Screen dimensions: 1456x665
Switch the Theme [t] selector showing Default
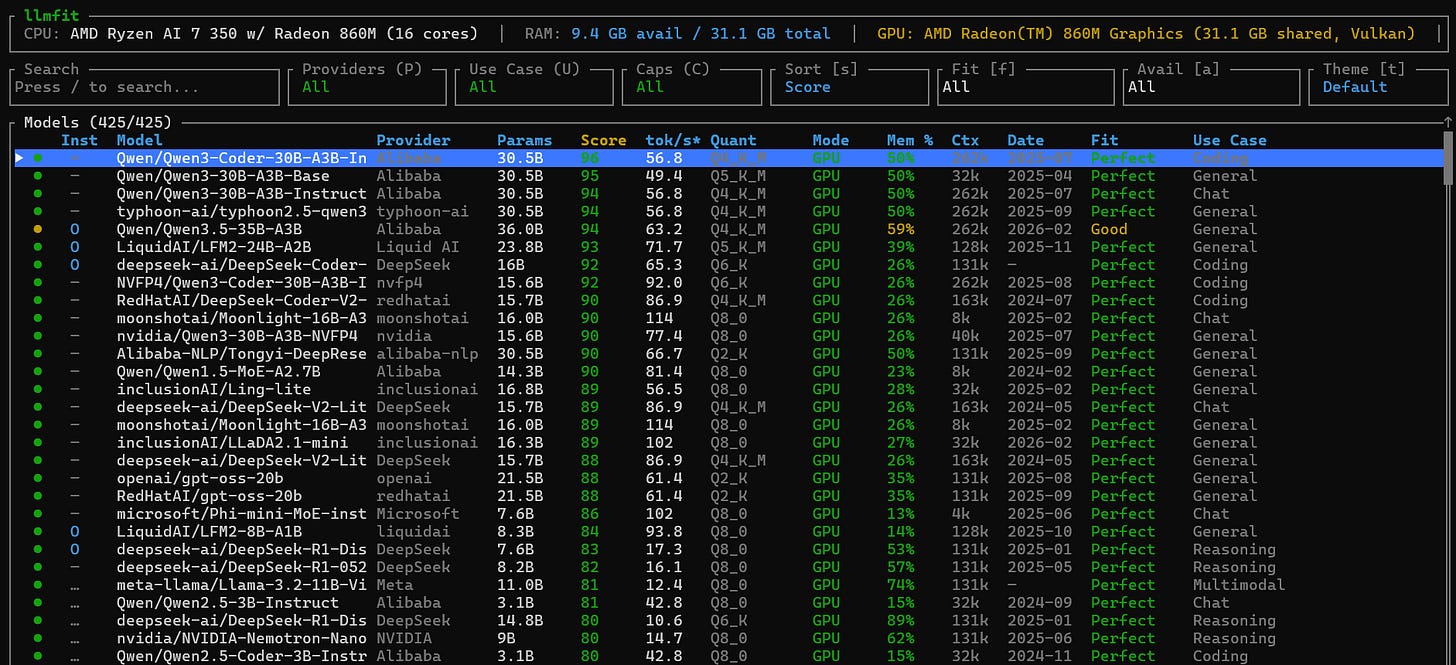(x=1378, y=87)
